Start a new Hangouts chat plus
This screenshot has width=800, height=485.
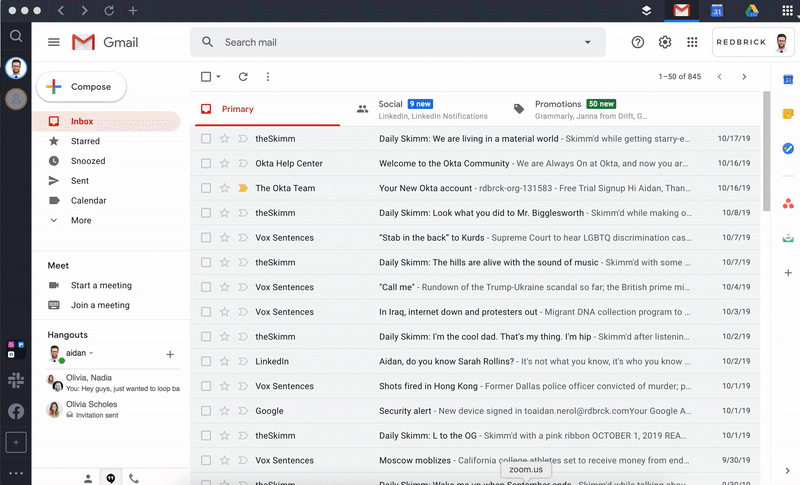click(x=170, y=354)
